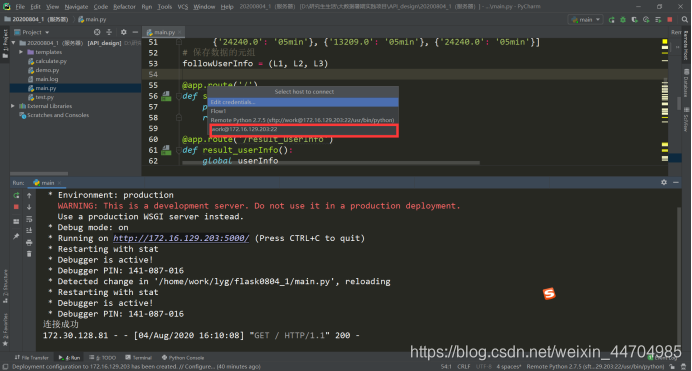Click the editor horizontal scrollbar
692x371 pixels.
point(331,163)
